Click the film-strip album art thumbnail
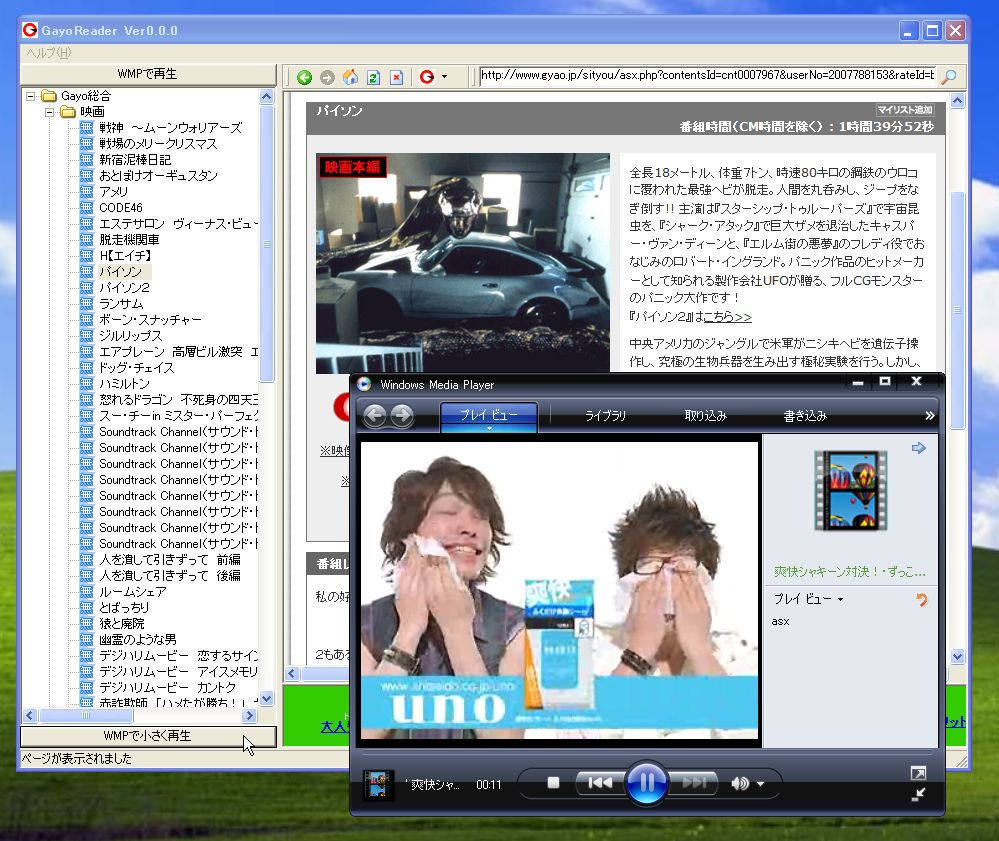Viewport: 999px width, 841px height. click(x=851, y=491)
